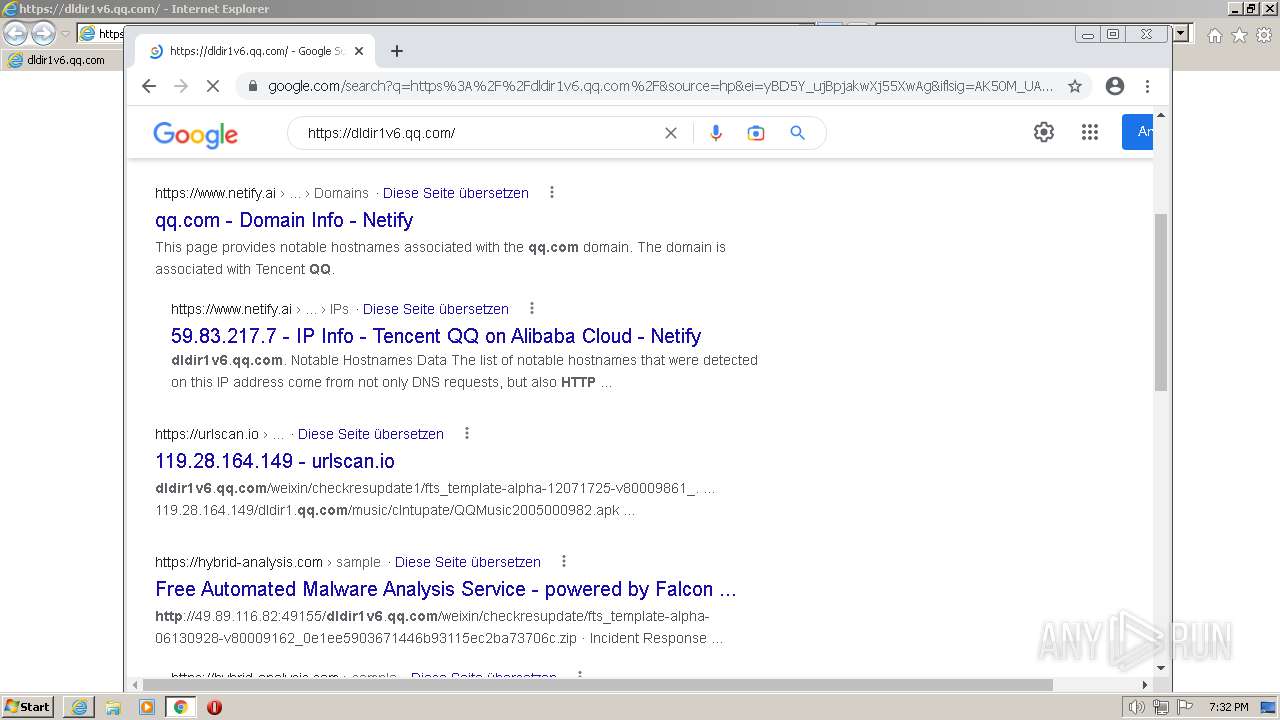Click red antivirus icon on taskbar

(214, 707)
